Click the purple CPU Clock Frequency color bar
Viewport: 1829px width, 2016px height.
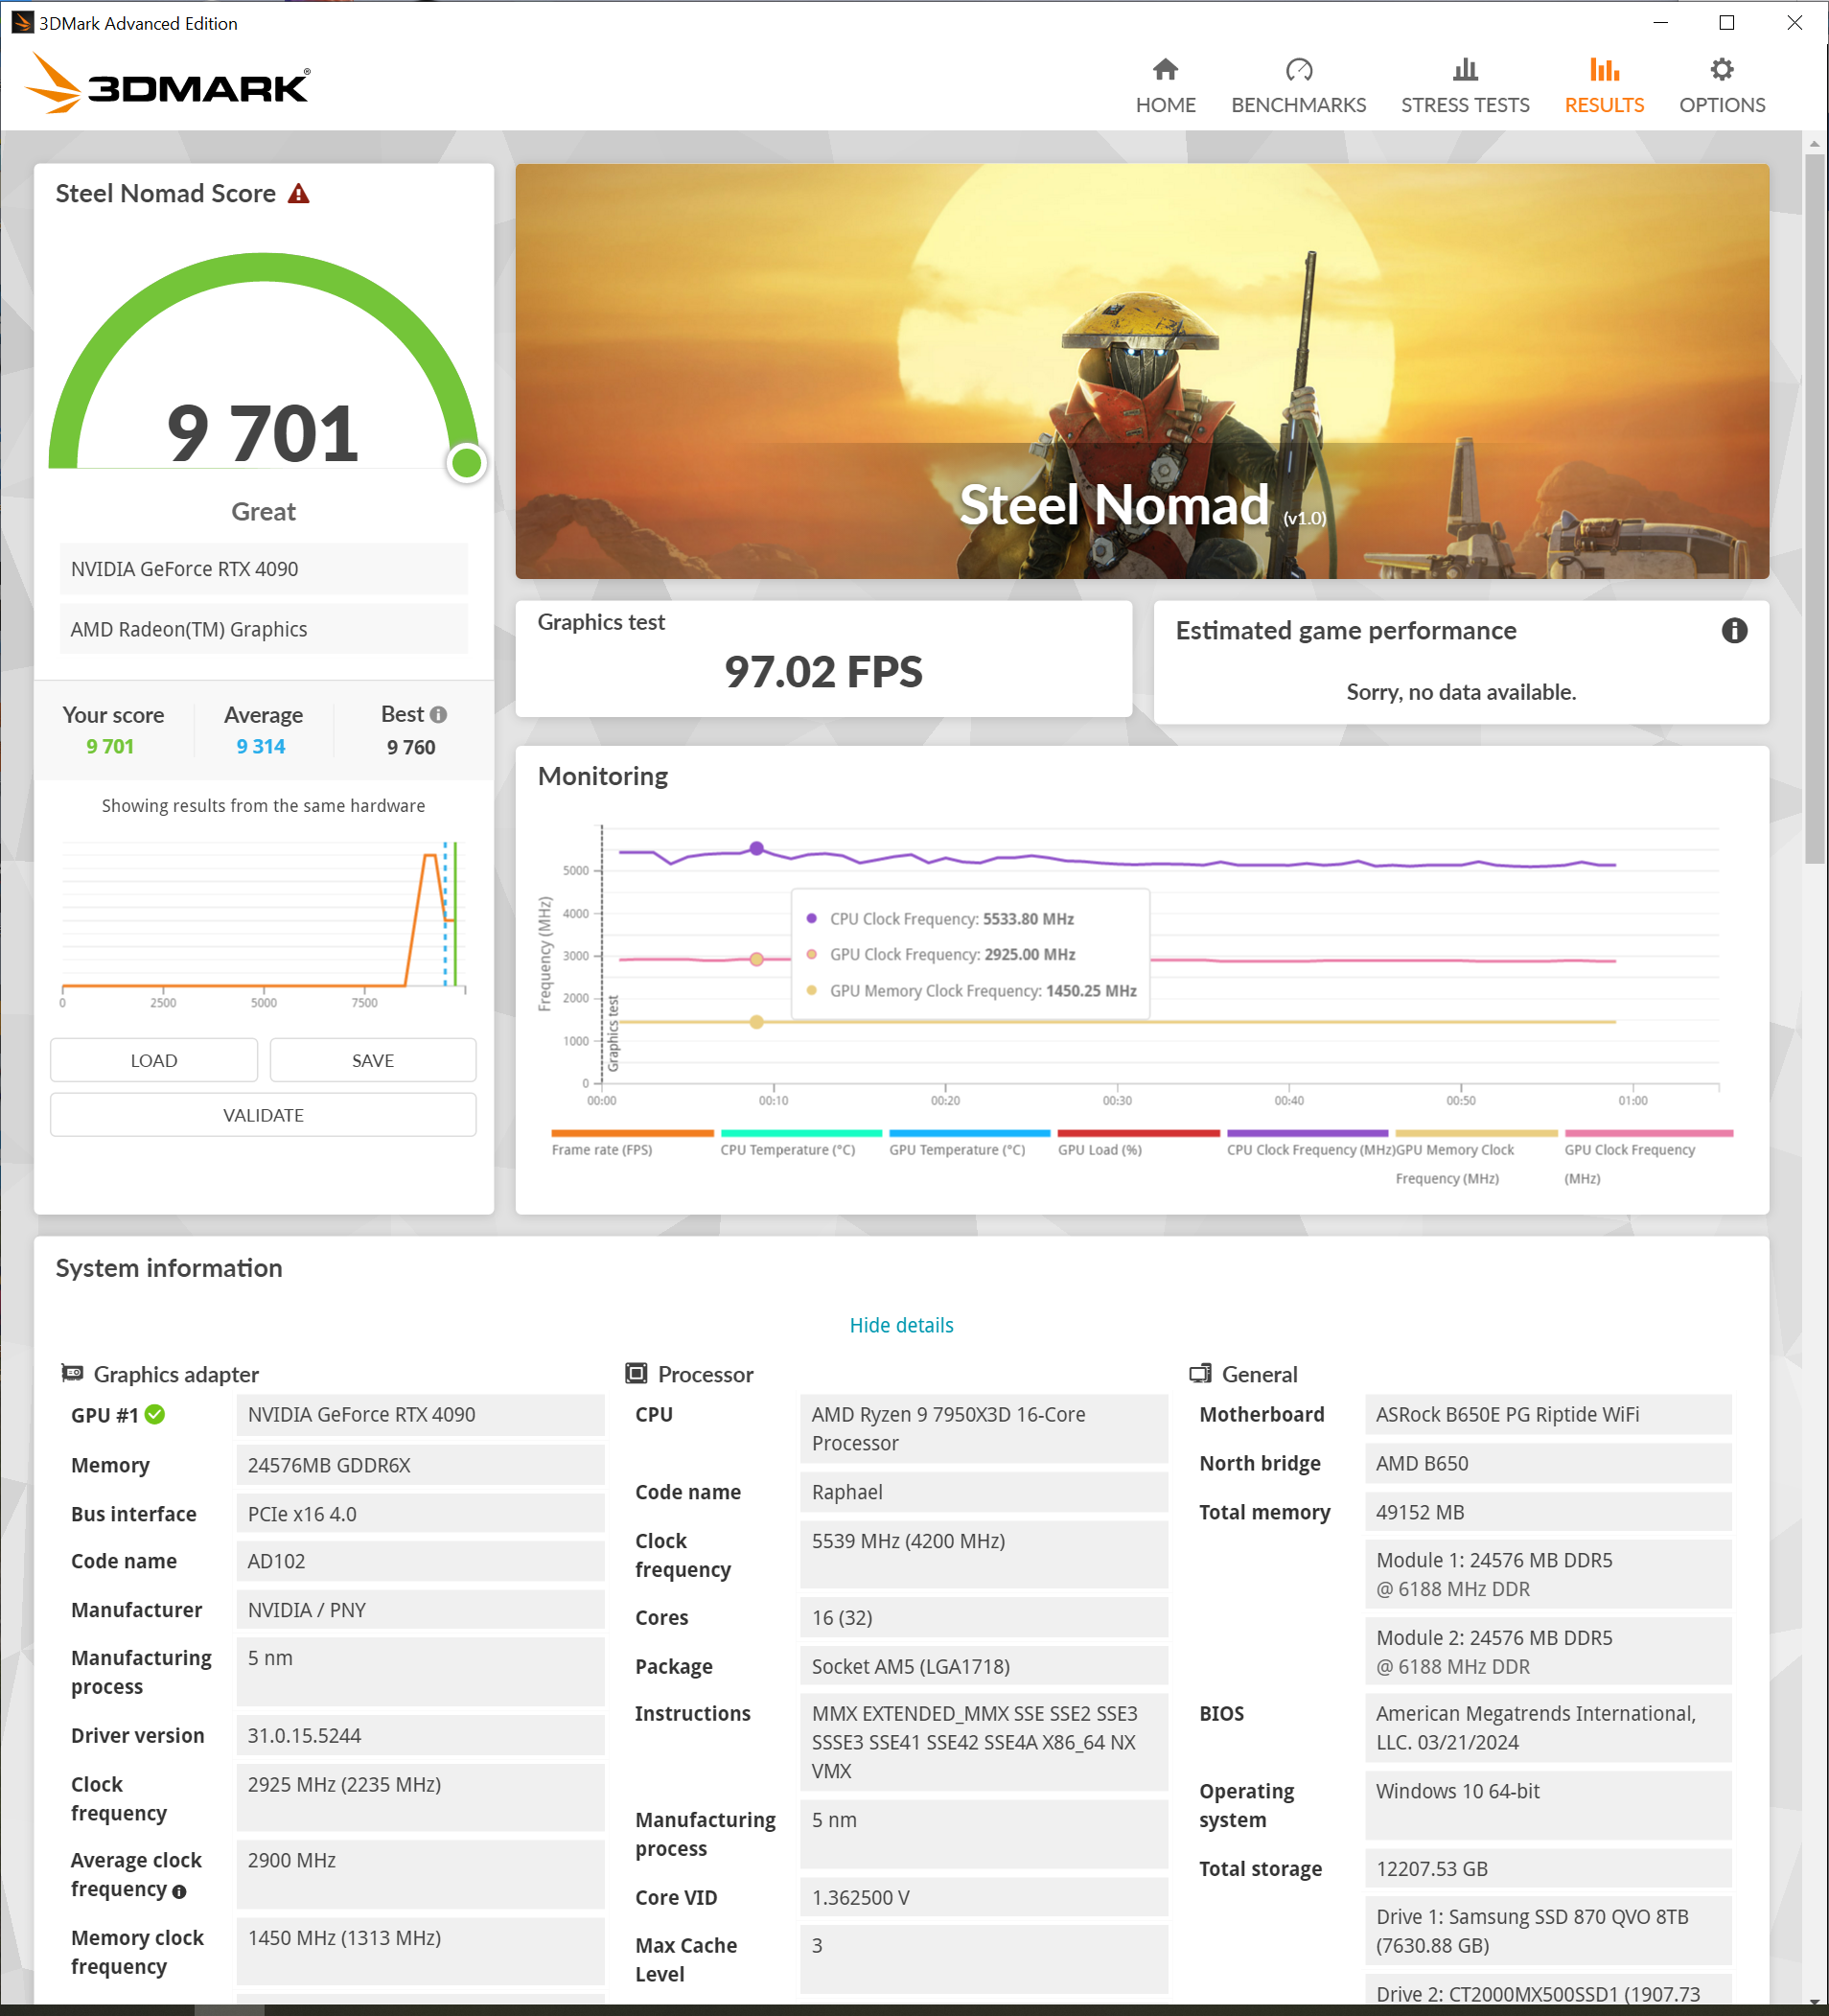pyautogui.click(x=1308, y=1133)
